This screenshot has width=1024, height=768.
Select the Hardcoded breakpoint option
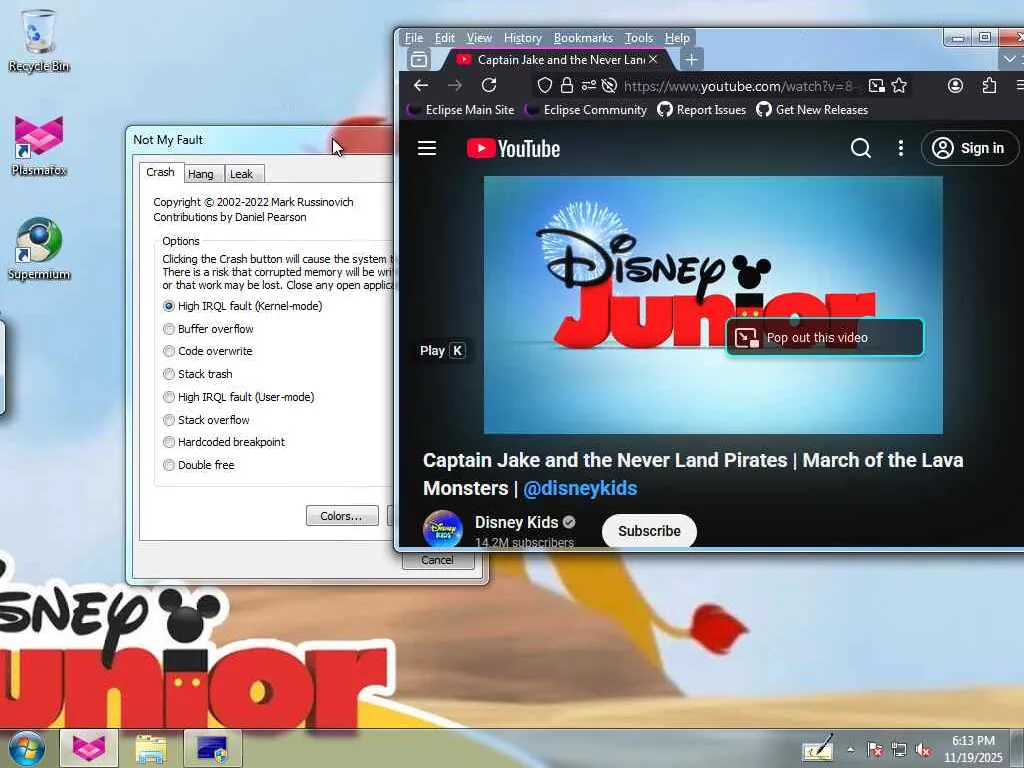[x=223, y=442]
